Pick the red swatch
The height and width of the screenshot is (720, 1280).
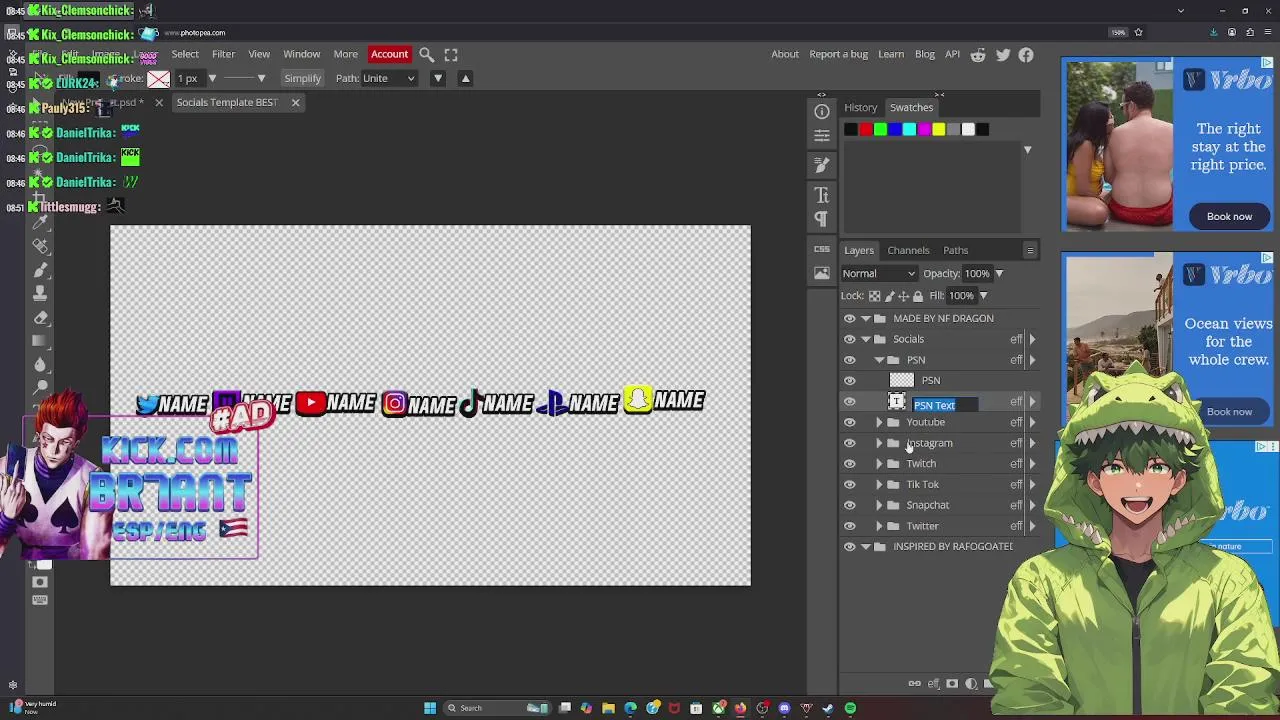pyautogui.click(x=865, y=129)
